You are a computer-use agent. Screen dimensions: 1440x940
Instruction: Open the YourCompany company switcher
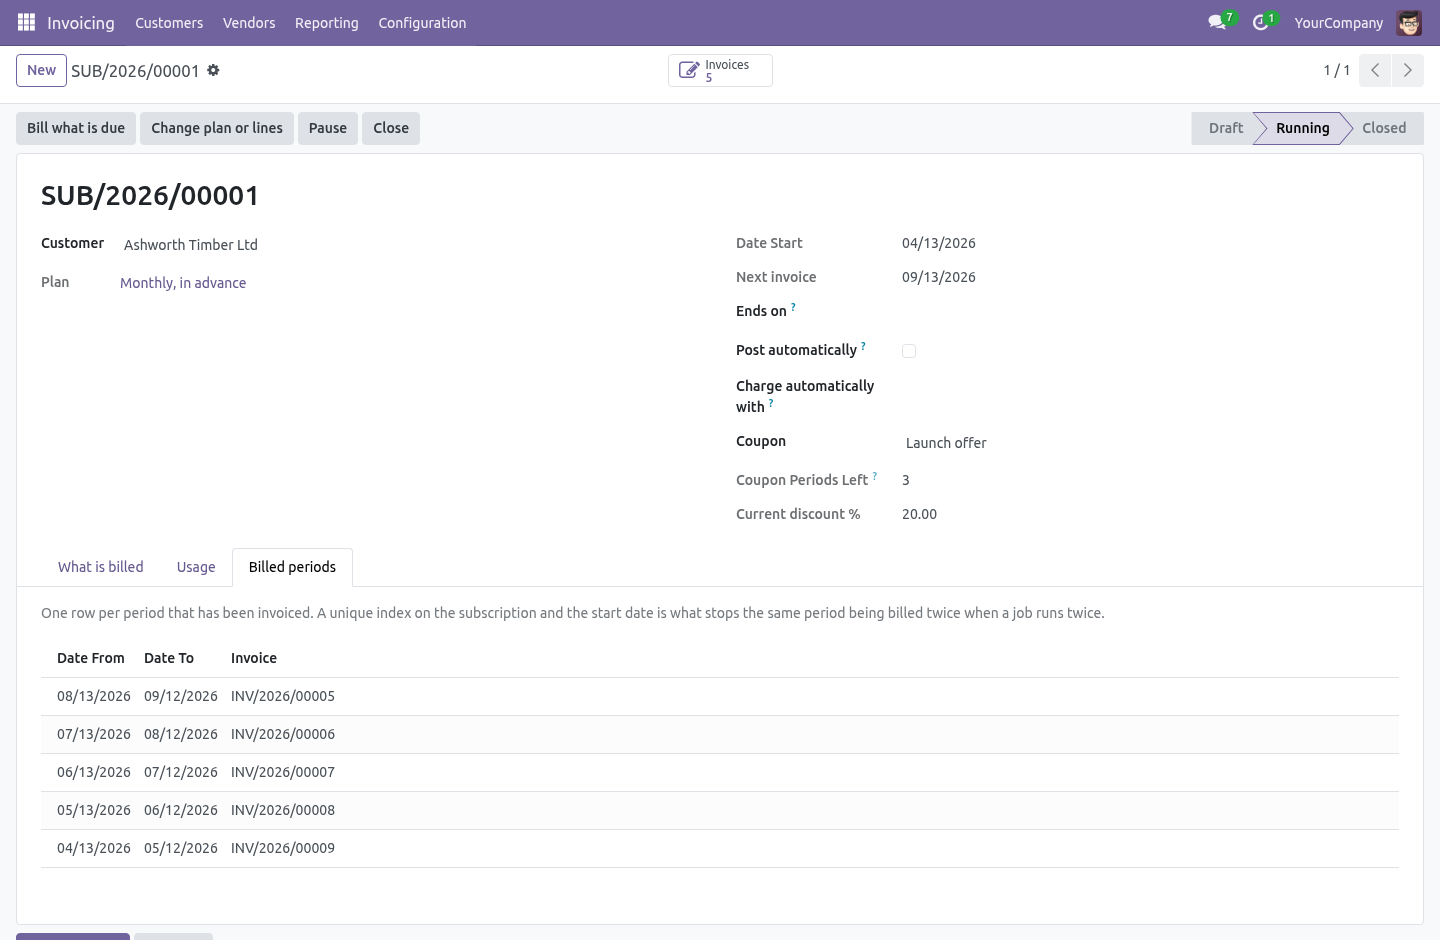tap(1338, 22)
